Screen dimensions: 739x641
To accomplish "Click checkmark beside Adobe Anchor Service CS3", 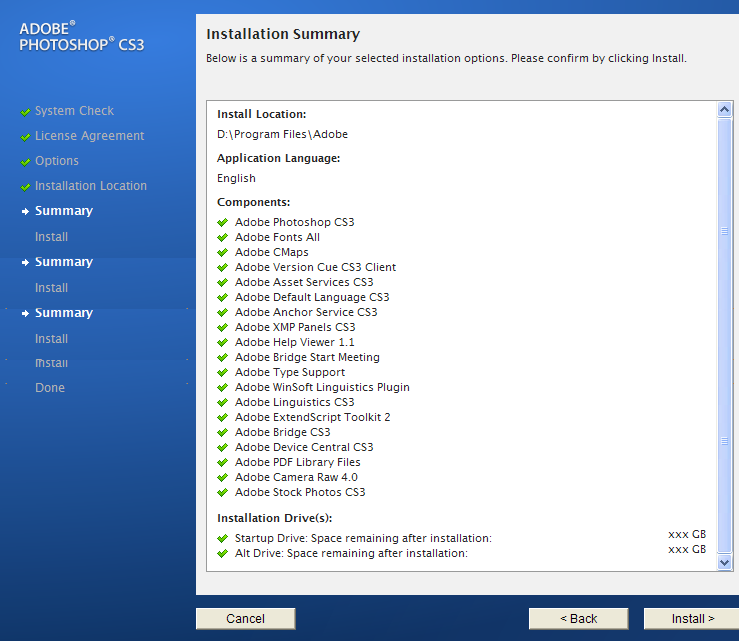I will click(222, 312).
